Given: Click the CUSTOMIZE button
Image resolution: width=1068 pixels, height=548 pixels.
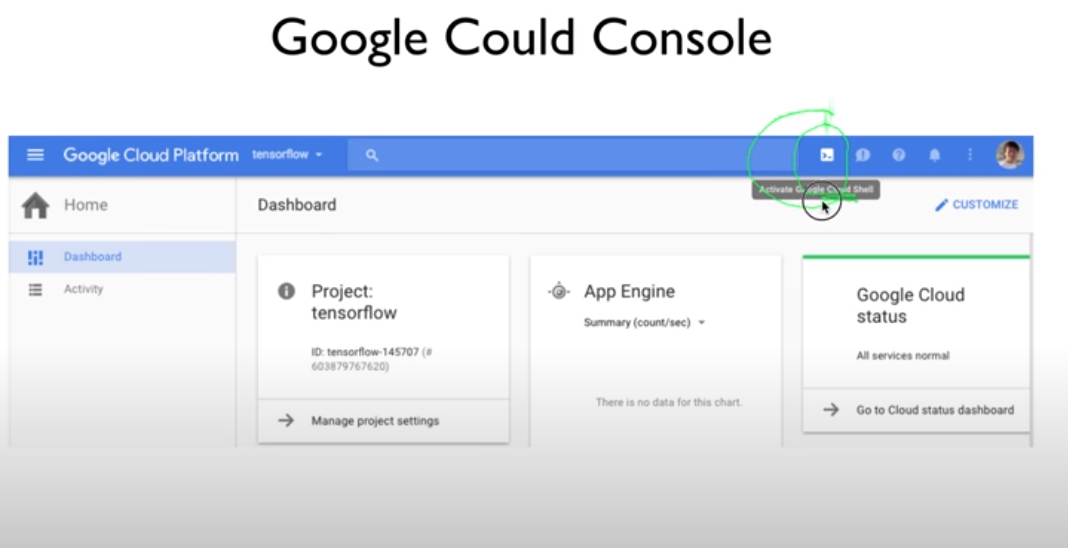Looking at the screenshot, I should 977,204.
